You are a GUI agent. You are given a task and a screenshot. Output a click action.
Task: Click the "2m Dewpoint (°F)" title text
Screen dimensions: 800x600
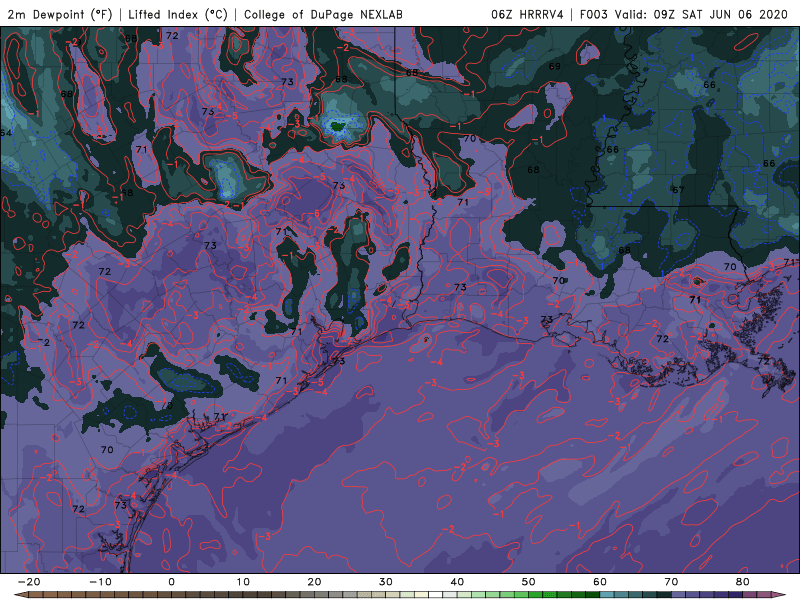(60, 14)
